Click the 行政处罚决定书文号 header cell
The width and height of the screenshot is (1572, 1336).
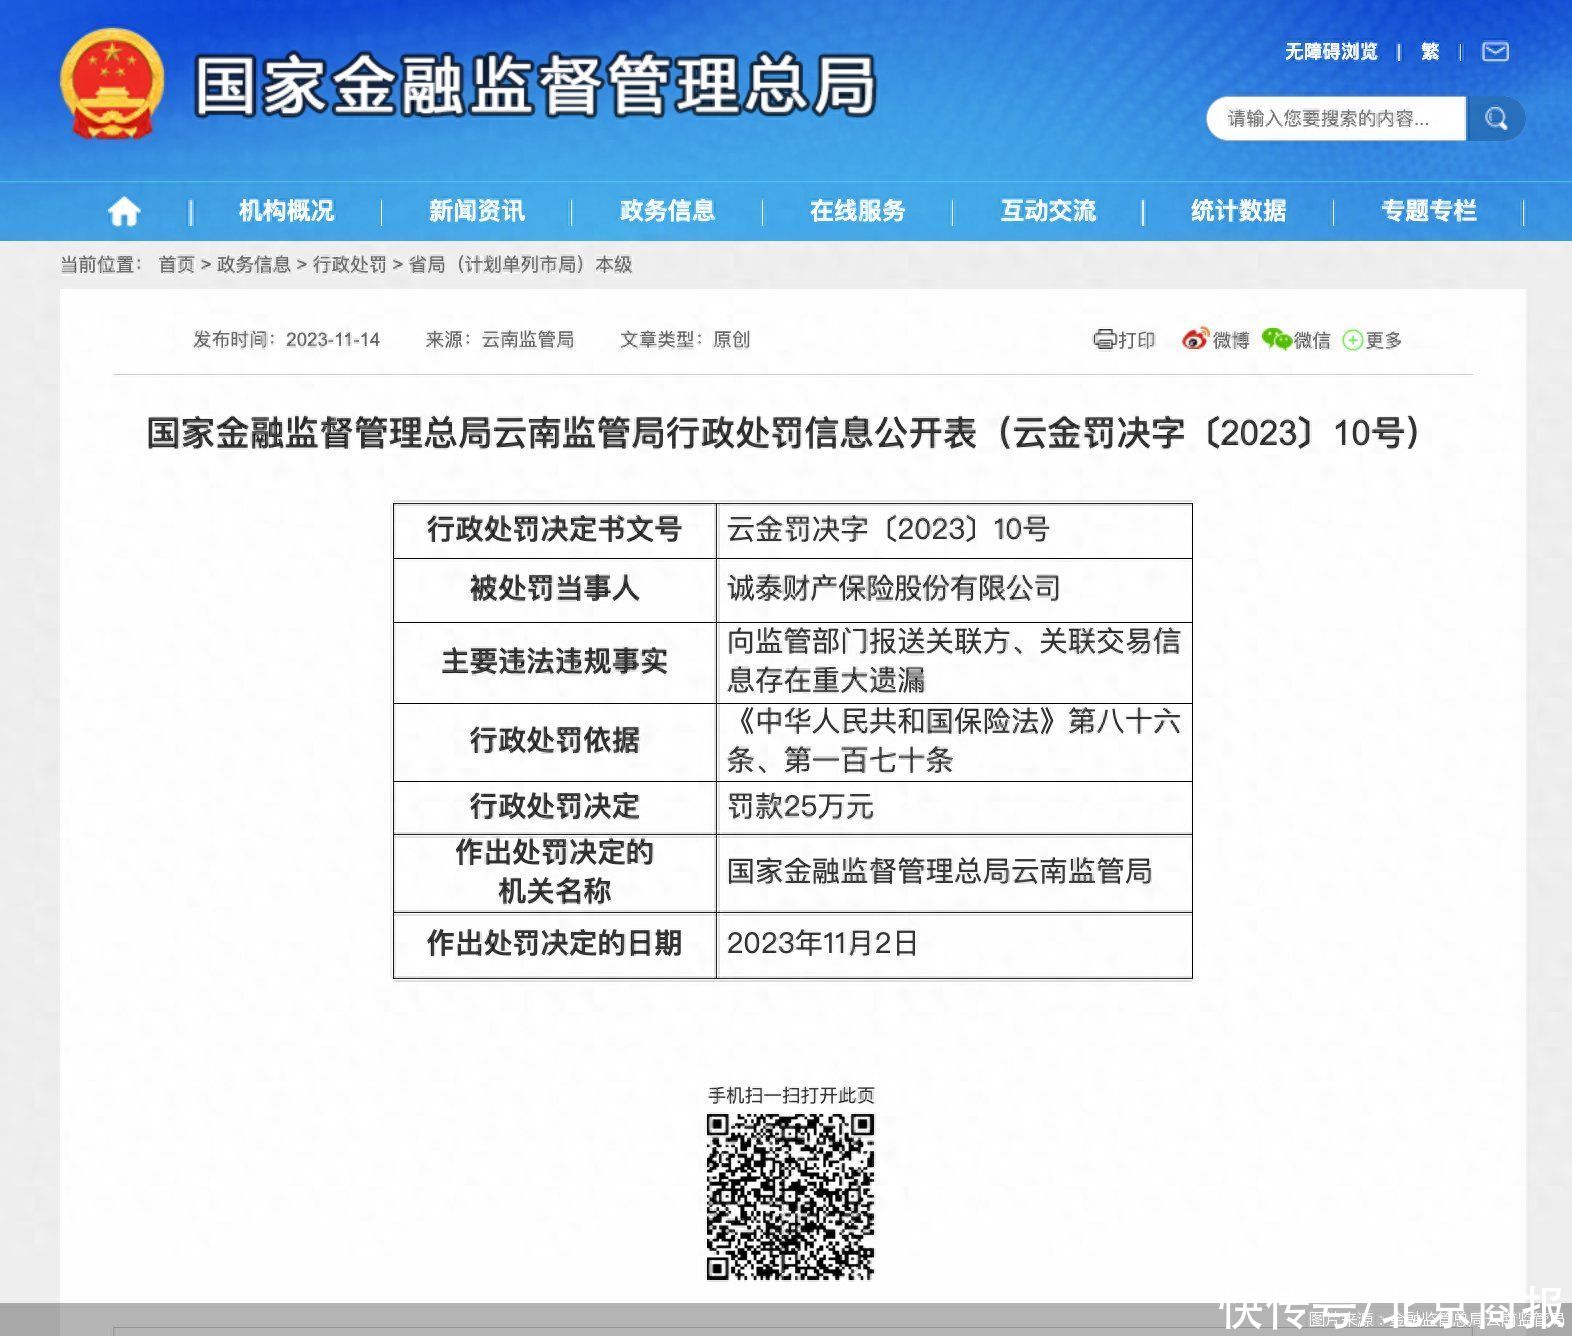[555, 530]
